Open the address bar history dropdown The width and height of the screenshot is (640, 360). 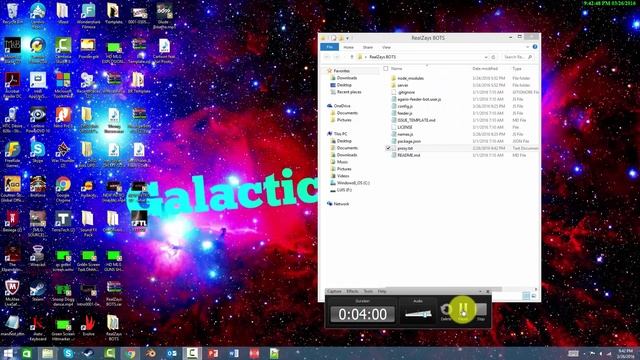486,57
